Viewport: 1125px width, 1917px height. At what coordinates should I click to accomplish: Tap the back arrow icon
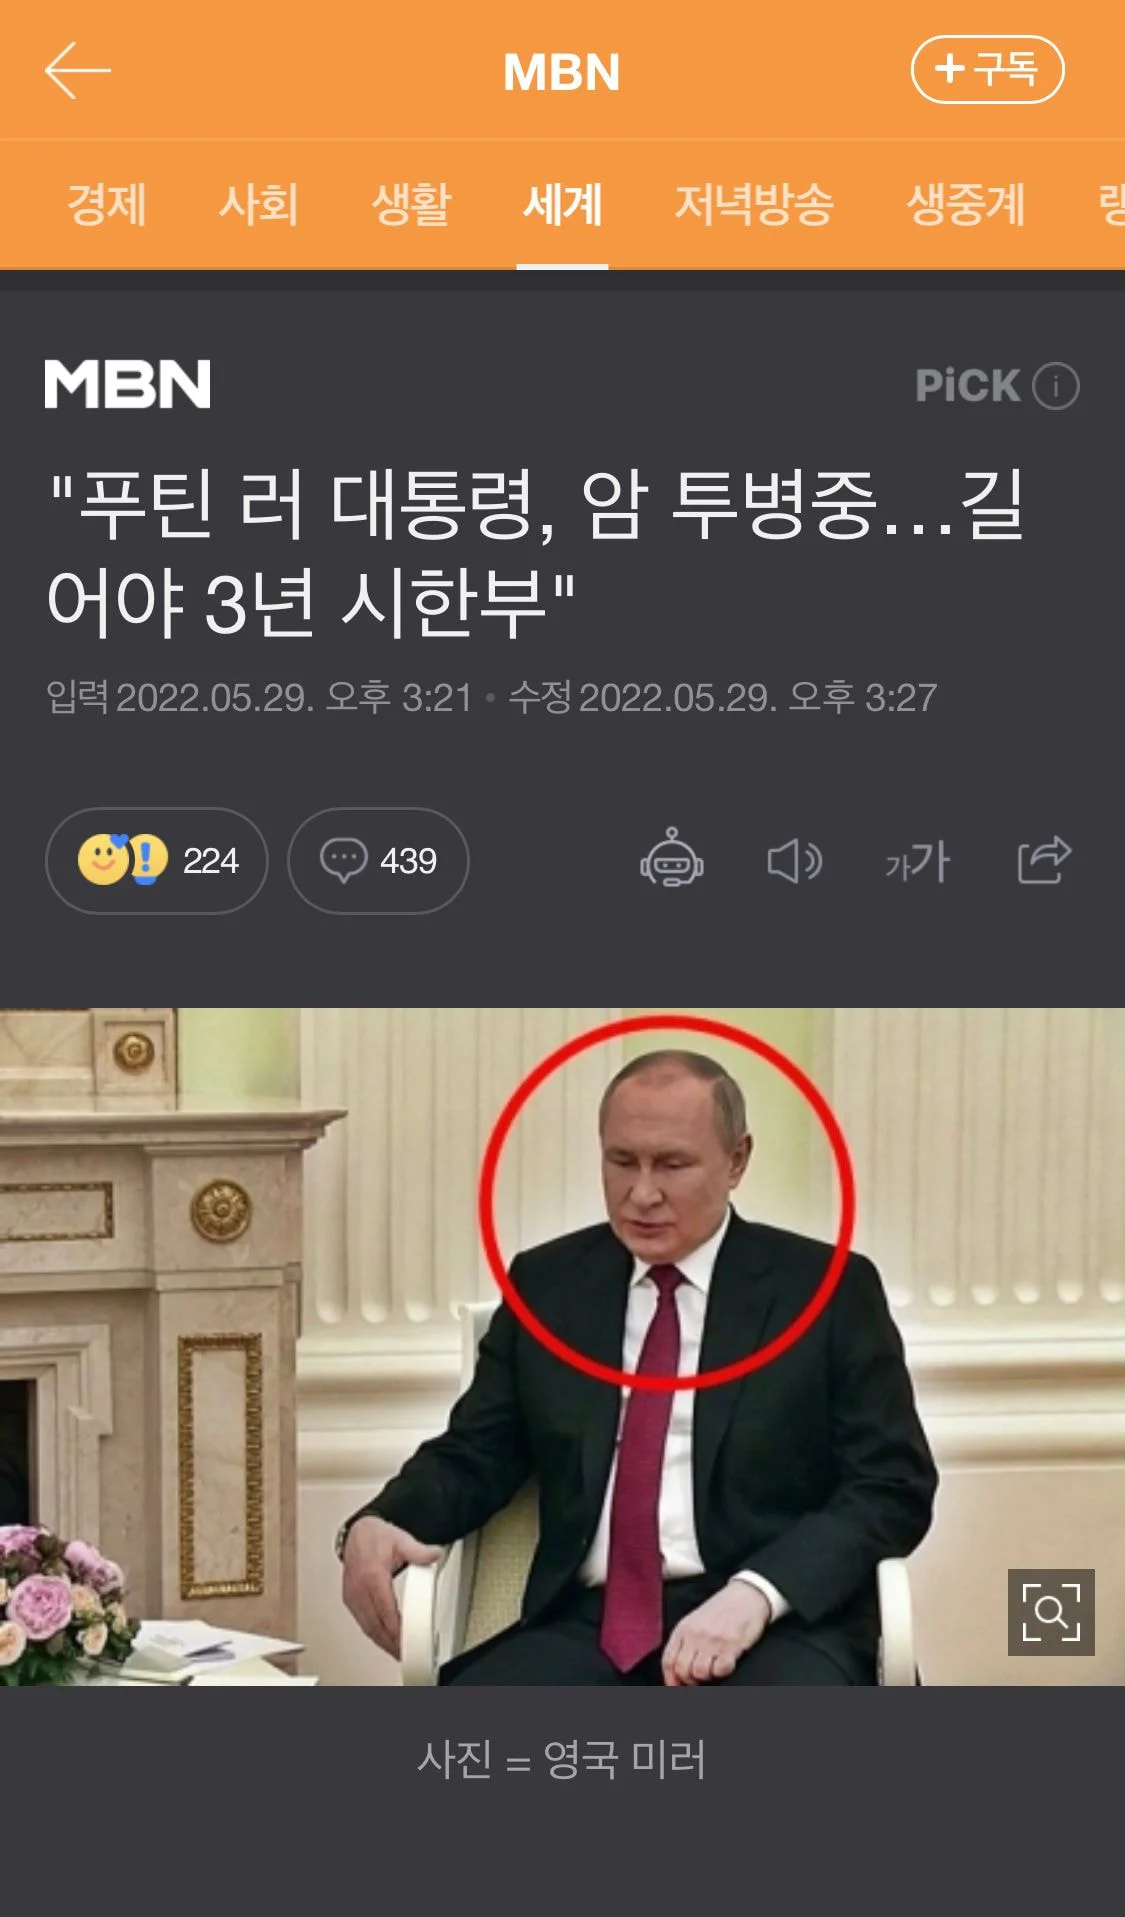point(77,70)
